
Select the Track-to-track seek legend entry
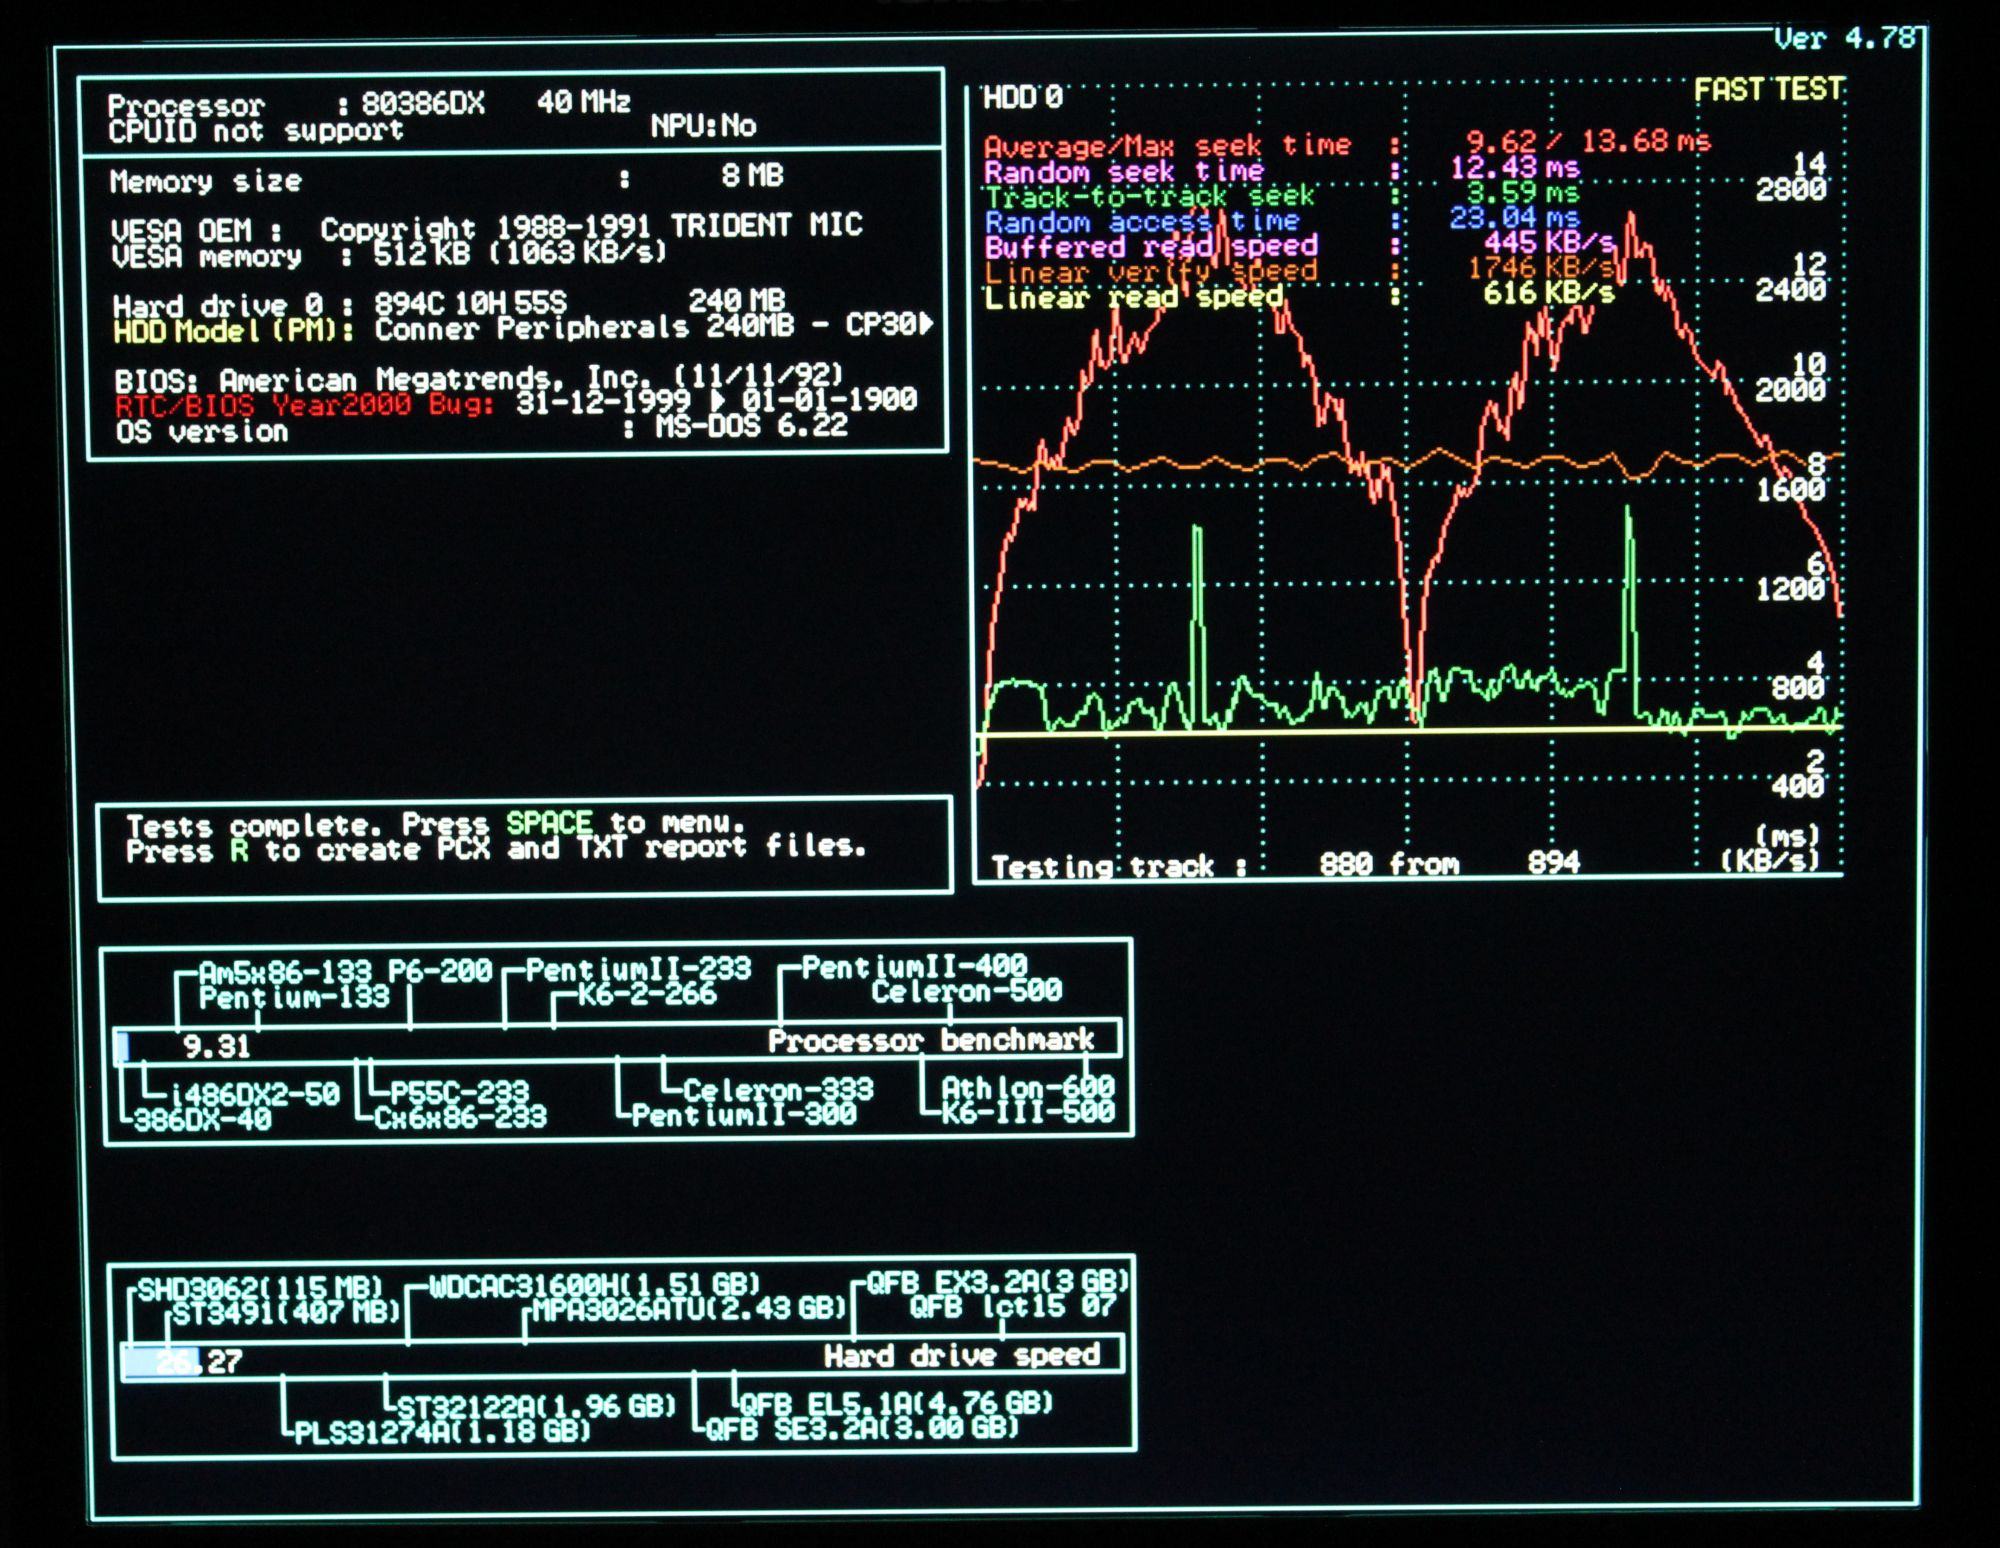coord(1149,197)
